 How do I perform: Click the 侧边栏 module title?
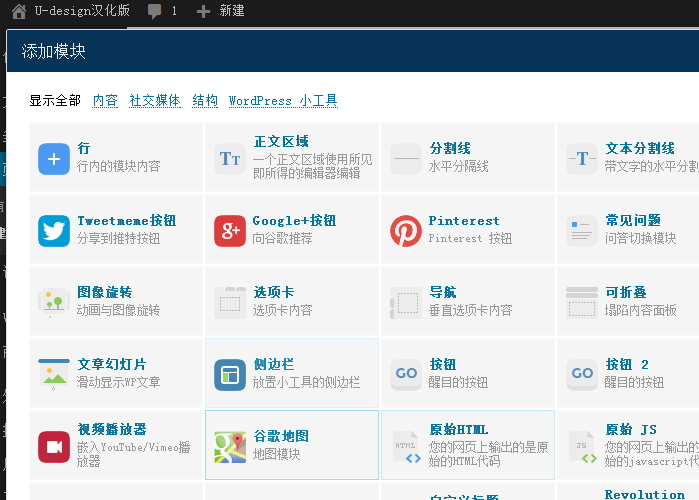click(x=274, y=364)
